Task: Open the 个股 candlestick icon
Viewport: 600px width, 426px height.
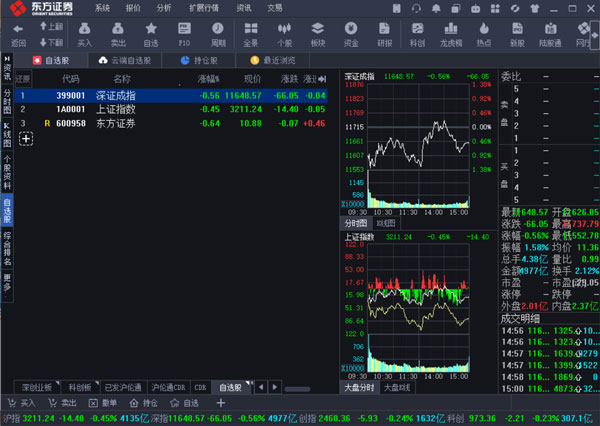Action: (x=284, y=29)
